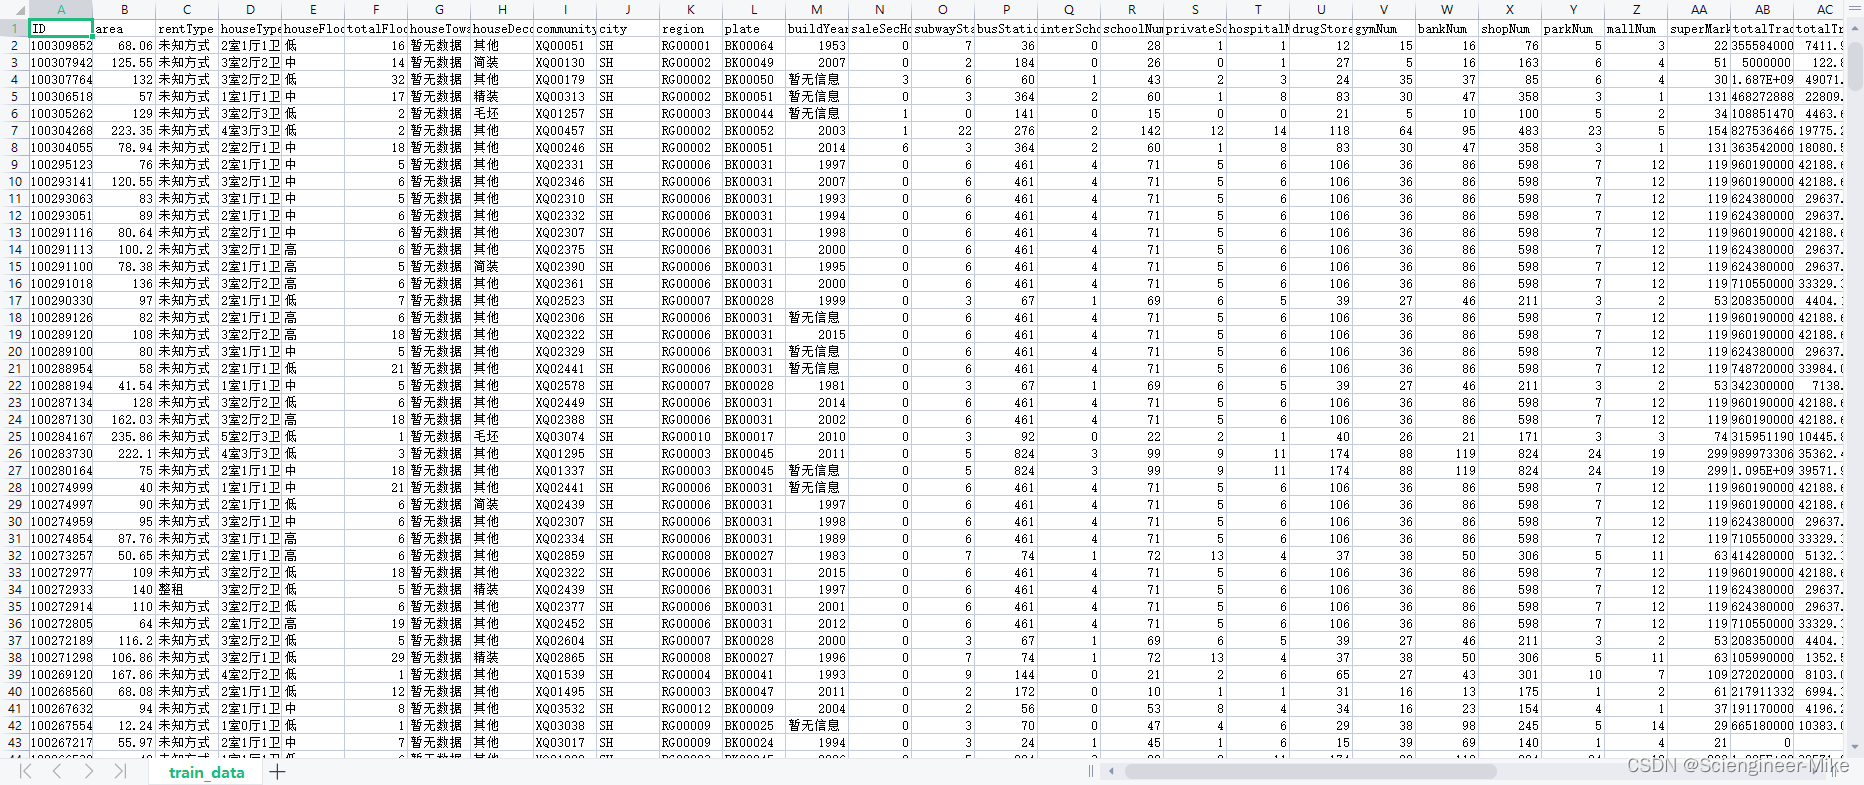Select cell with ID 100304268
Viewport: 1864px width, 785px height.
click(x=60, y=130)
